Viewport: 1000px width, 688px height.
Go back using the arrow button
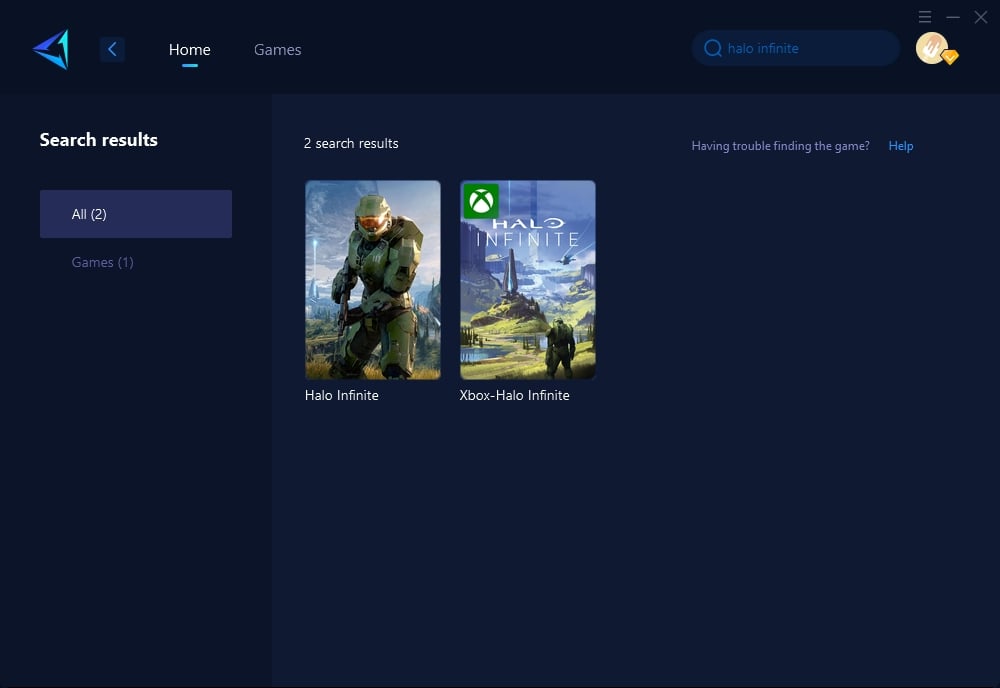pos(112,49)
